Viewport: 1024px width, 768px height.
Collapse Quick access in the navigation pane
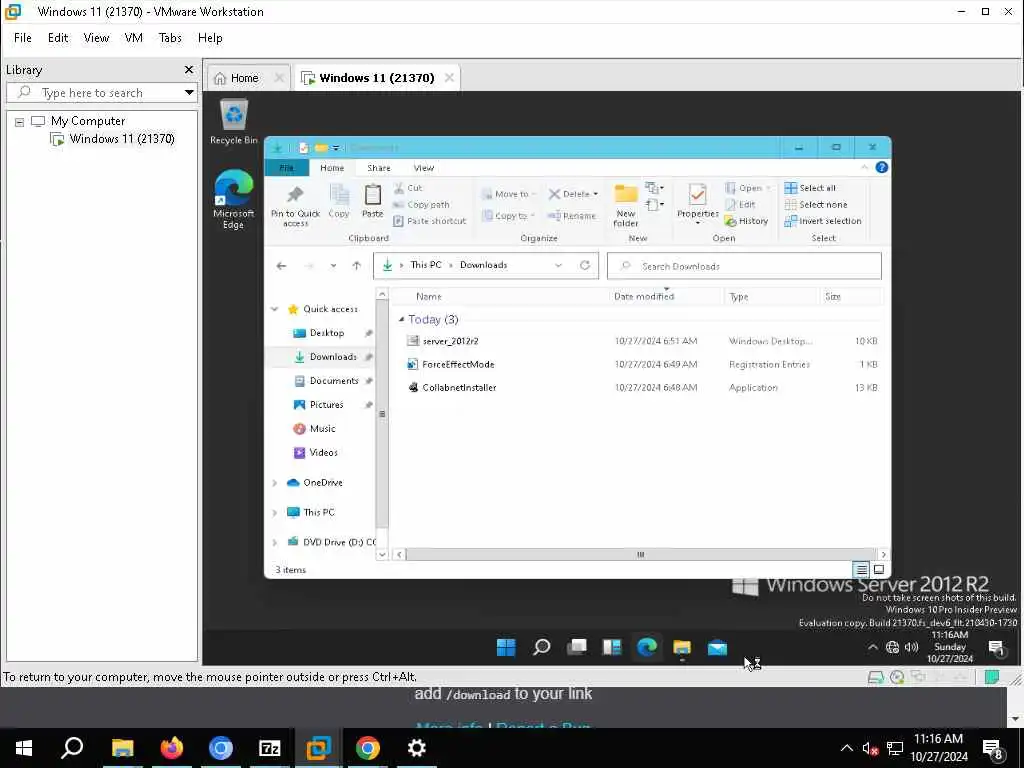(x=275, y=309)
